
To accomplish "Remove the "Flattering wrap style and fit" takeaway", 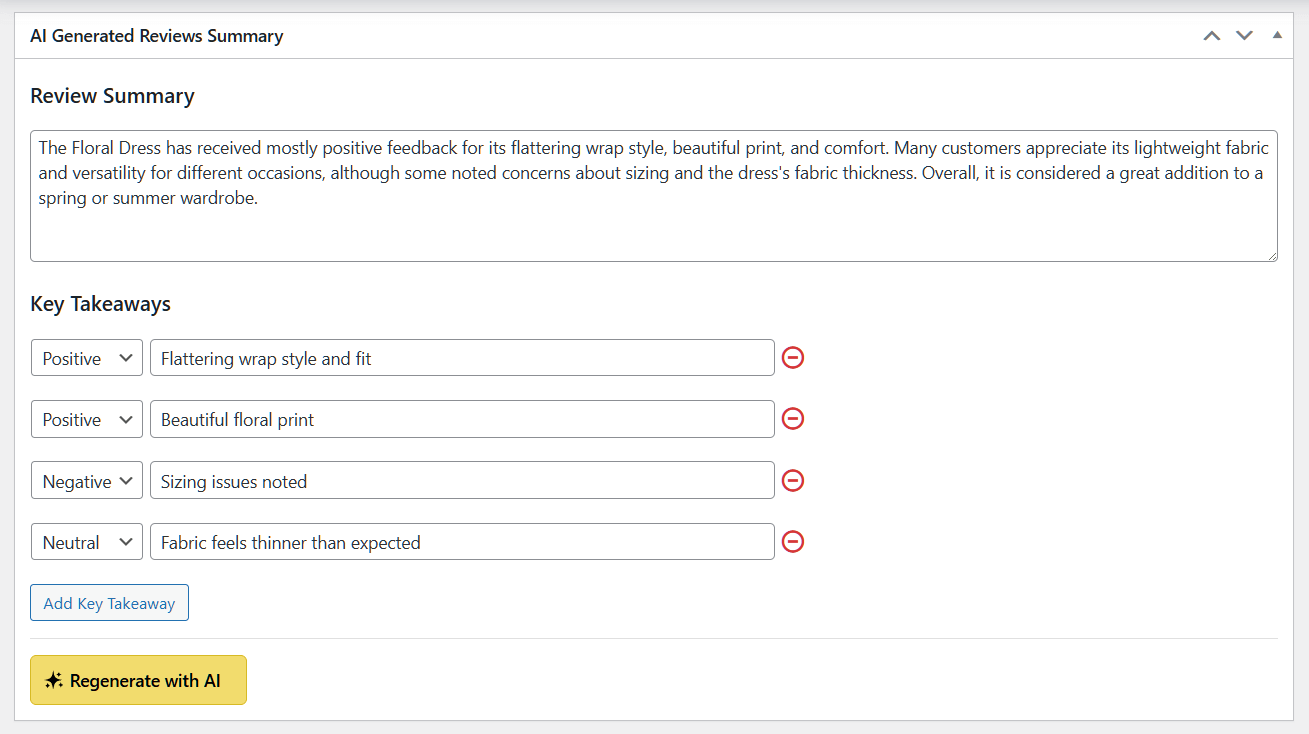I will 793,357.
